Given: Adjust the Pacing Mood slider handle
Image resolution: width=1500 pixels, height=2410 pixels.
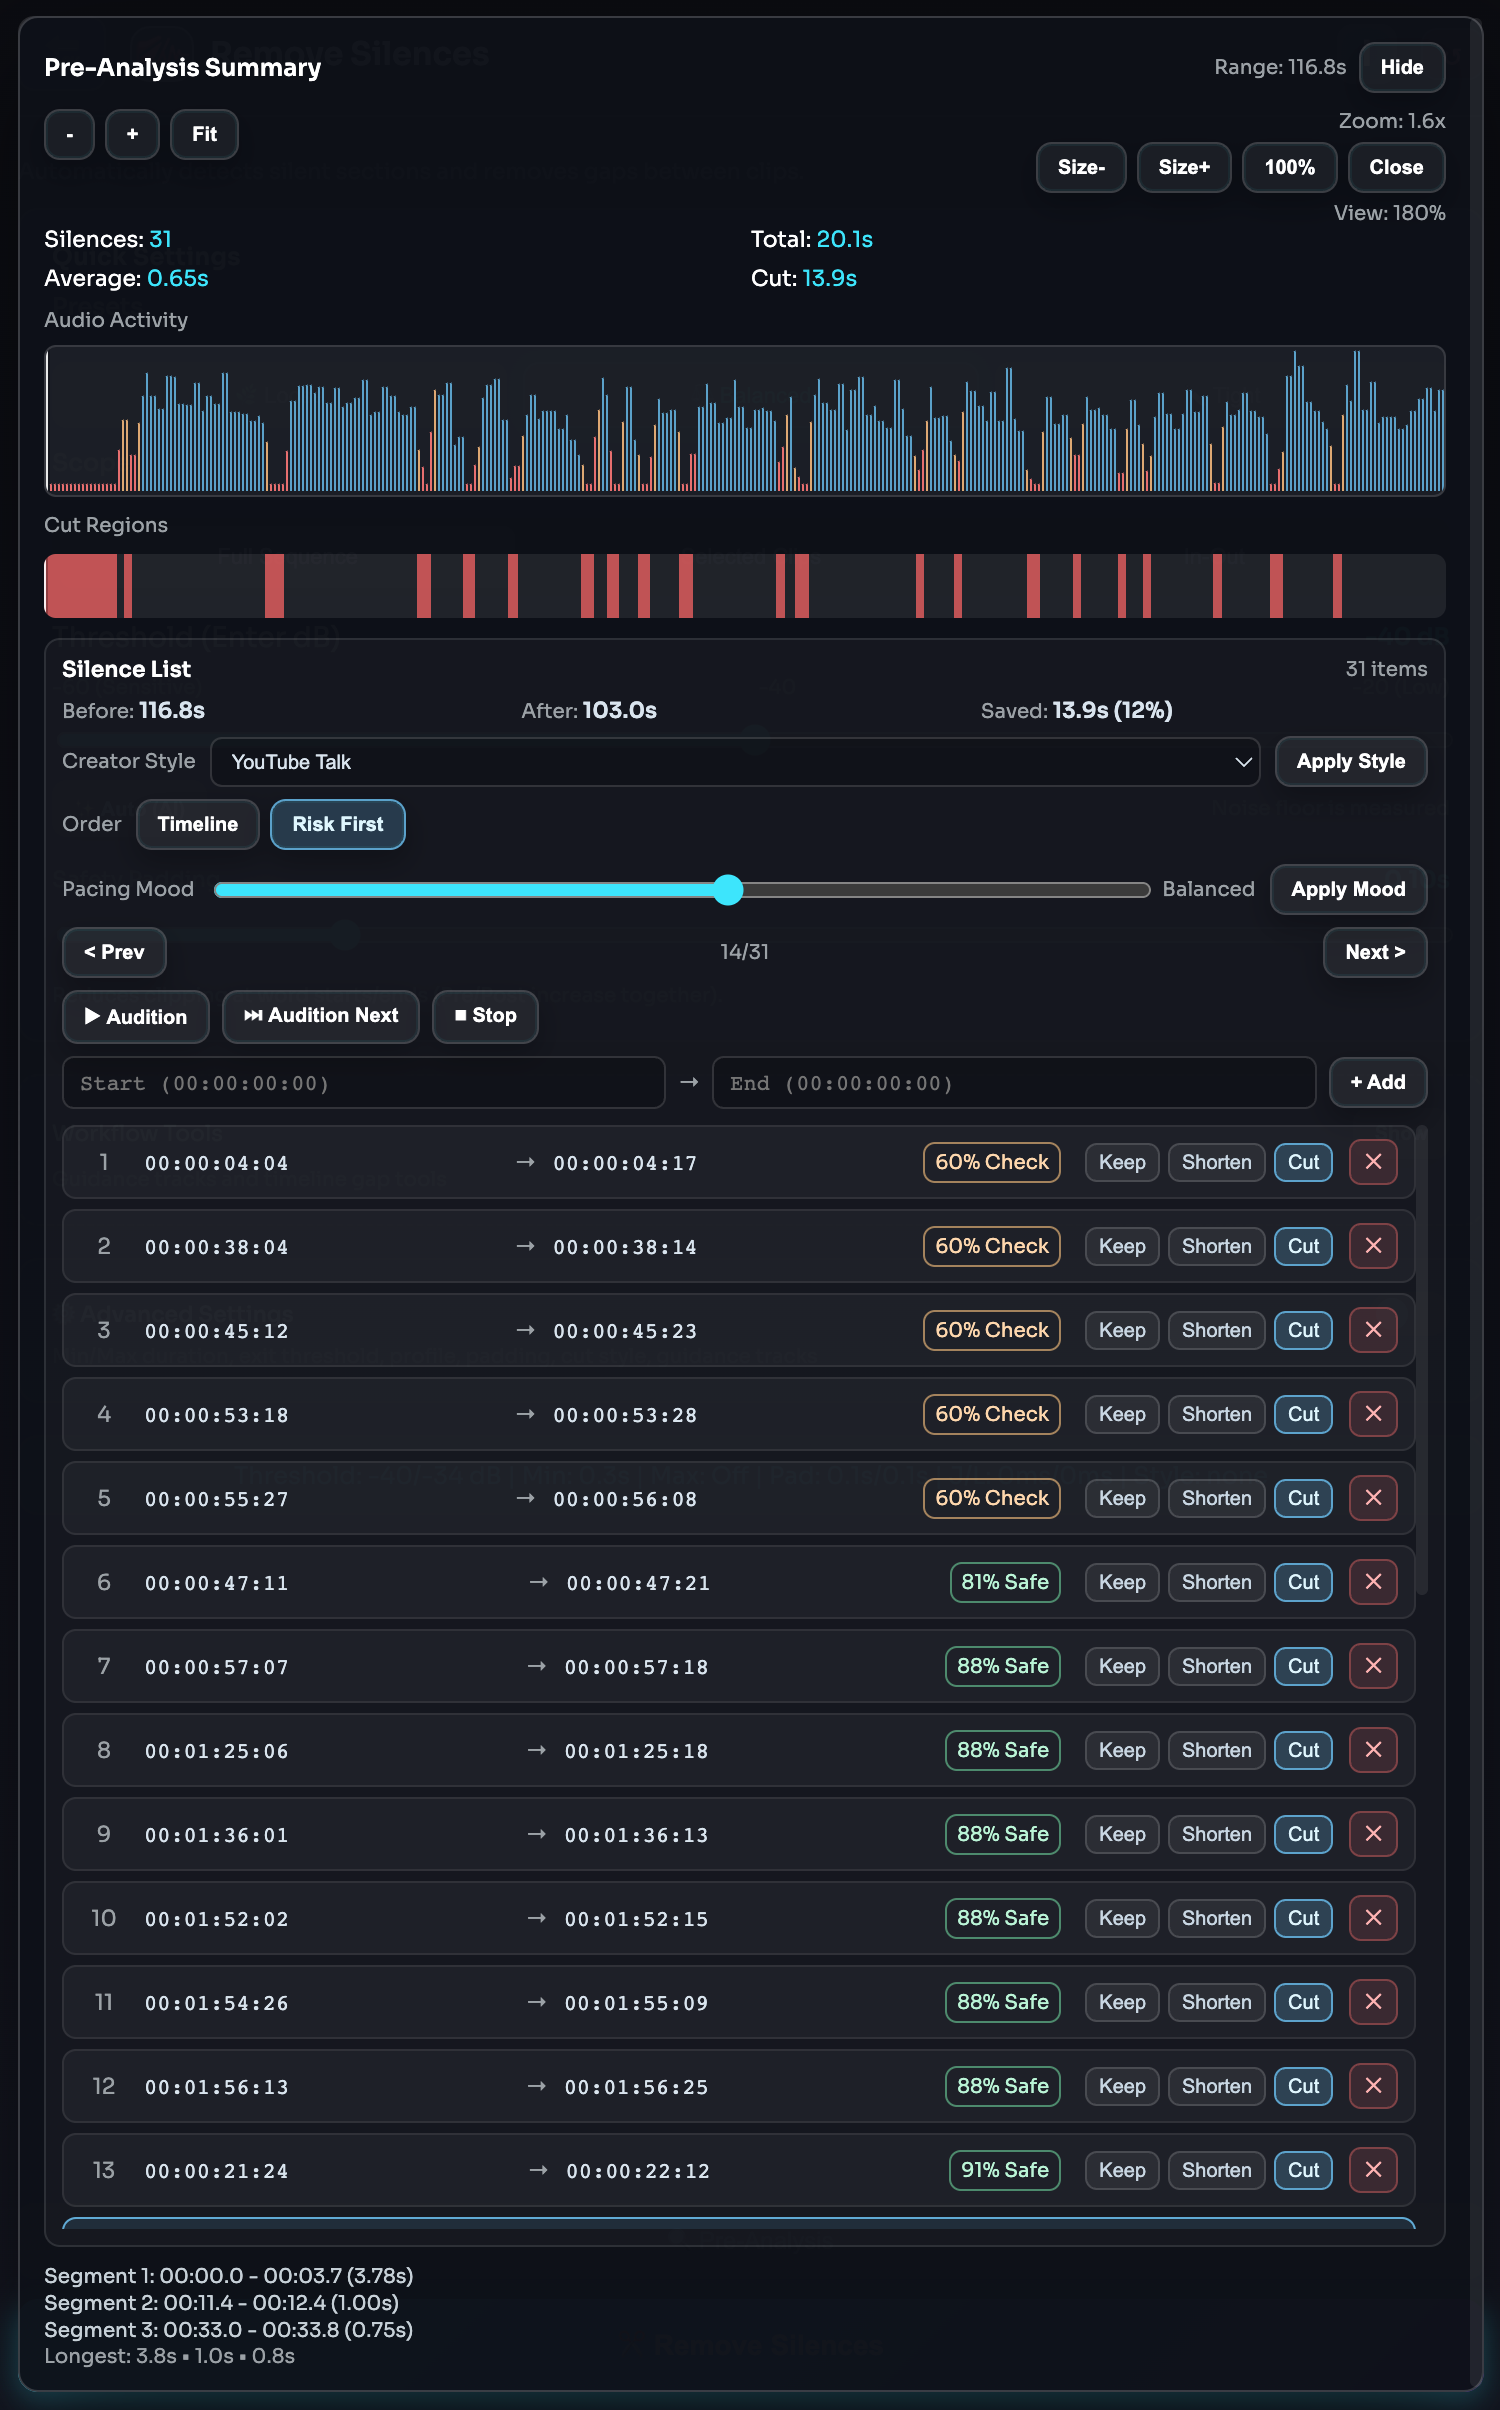Looking at the screenshot, I should [x=729, y=889].
